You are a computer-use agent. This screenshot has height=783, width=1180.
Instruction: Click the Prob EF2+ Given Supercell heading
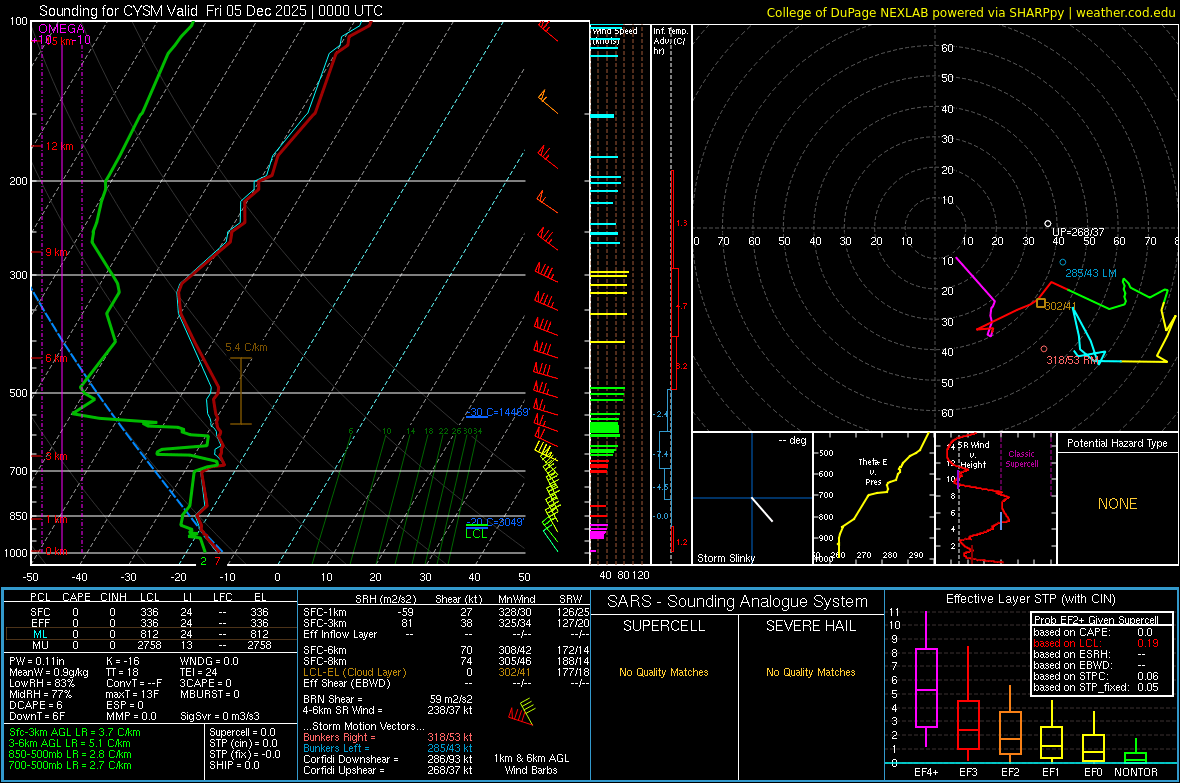pos(1096,620)
